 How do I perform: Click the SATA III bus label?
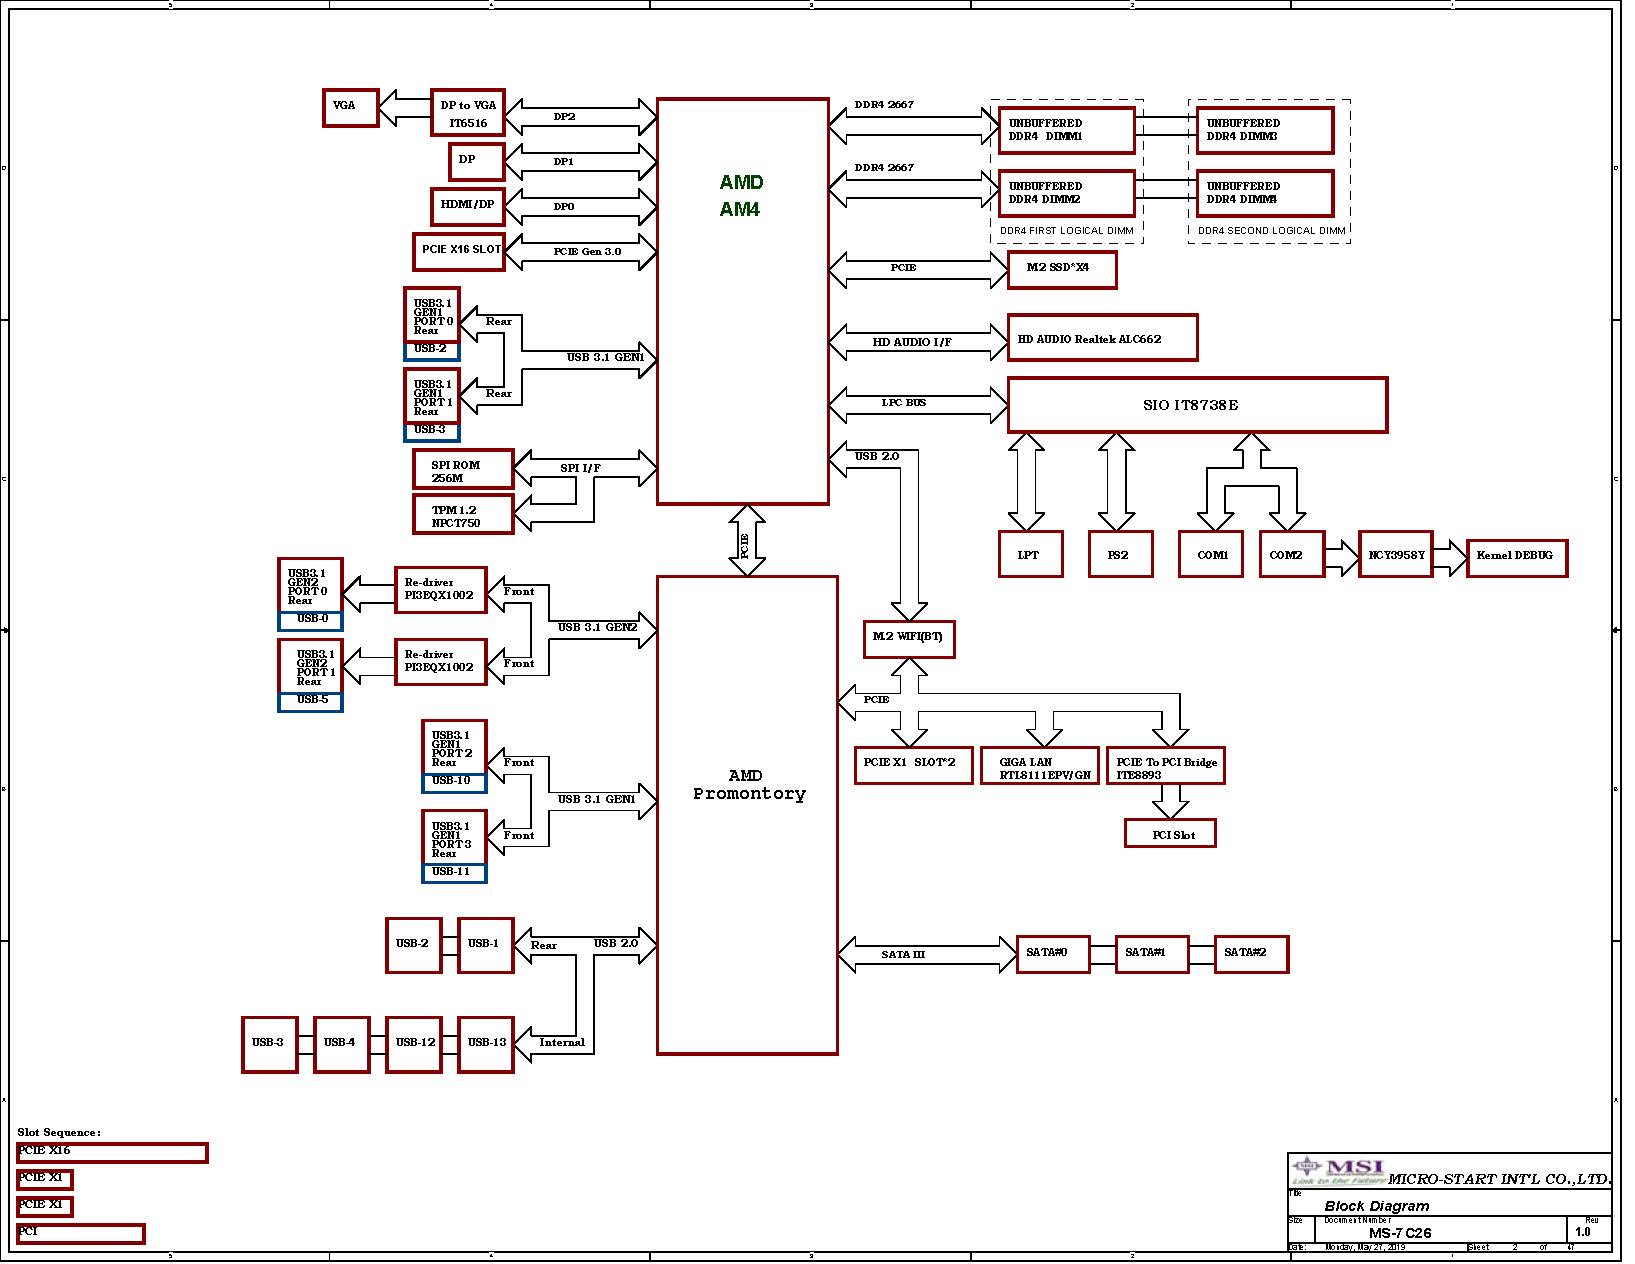(x=903, y=954)
